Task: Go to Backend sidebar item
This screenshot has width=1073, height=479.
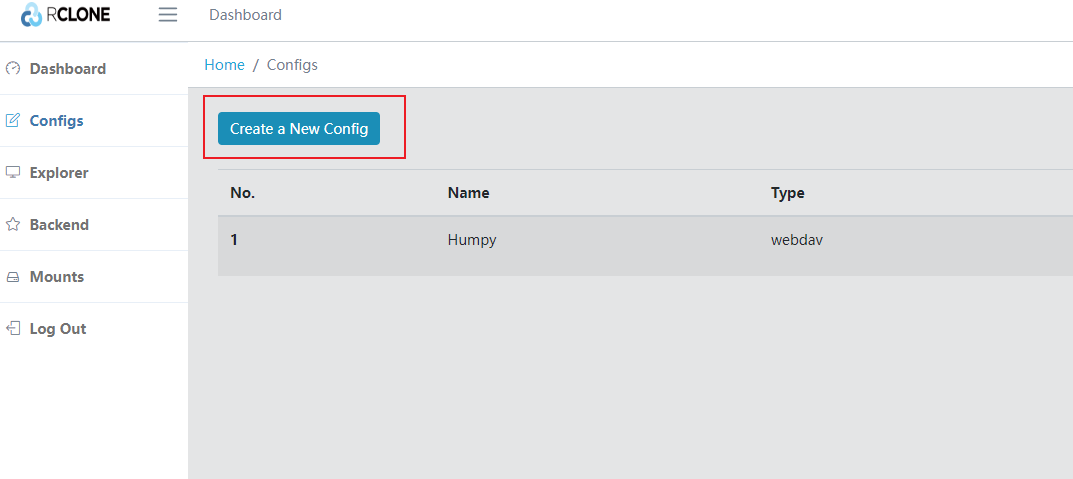Action: click(x=59, y=225)
